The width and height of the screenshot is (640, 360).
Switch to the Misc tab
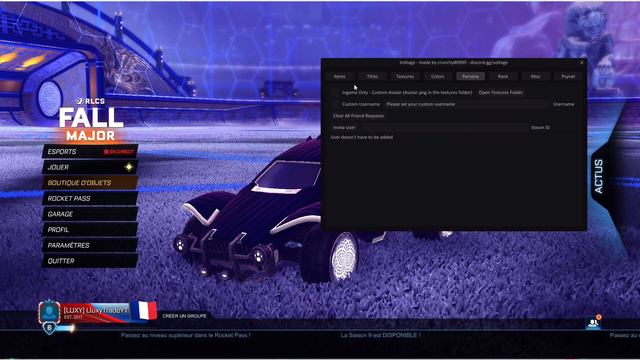tap(536, 76)
